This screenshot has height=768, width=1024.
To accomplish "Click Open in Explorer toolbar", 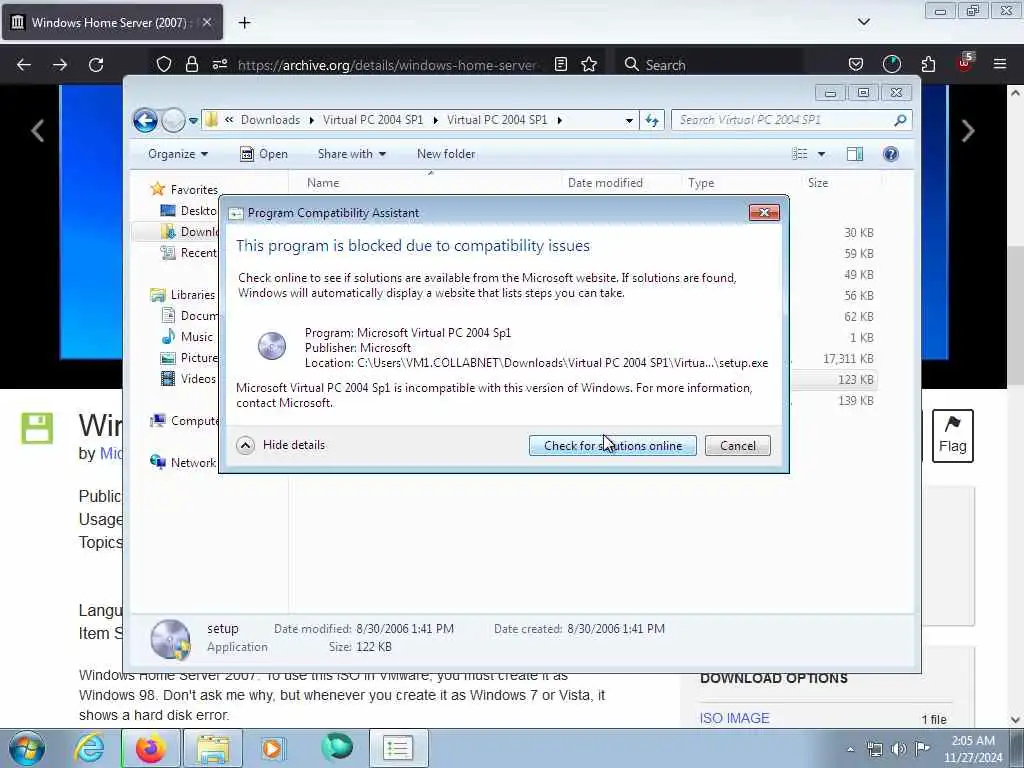I will pyautogui.click(x=264, y=154).
